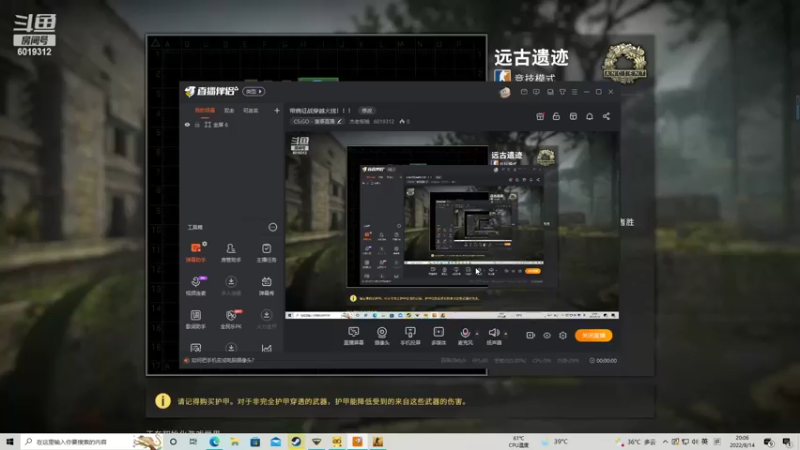The image size is (800, 450).
Task: Collapse the 工具箱 toolbox panel
Action: point(273,227)
